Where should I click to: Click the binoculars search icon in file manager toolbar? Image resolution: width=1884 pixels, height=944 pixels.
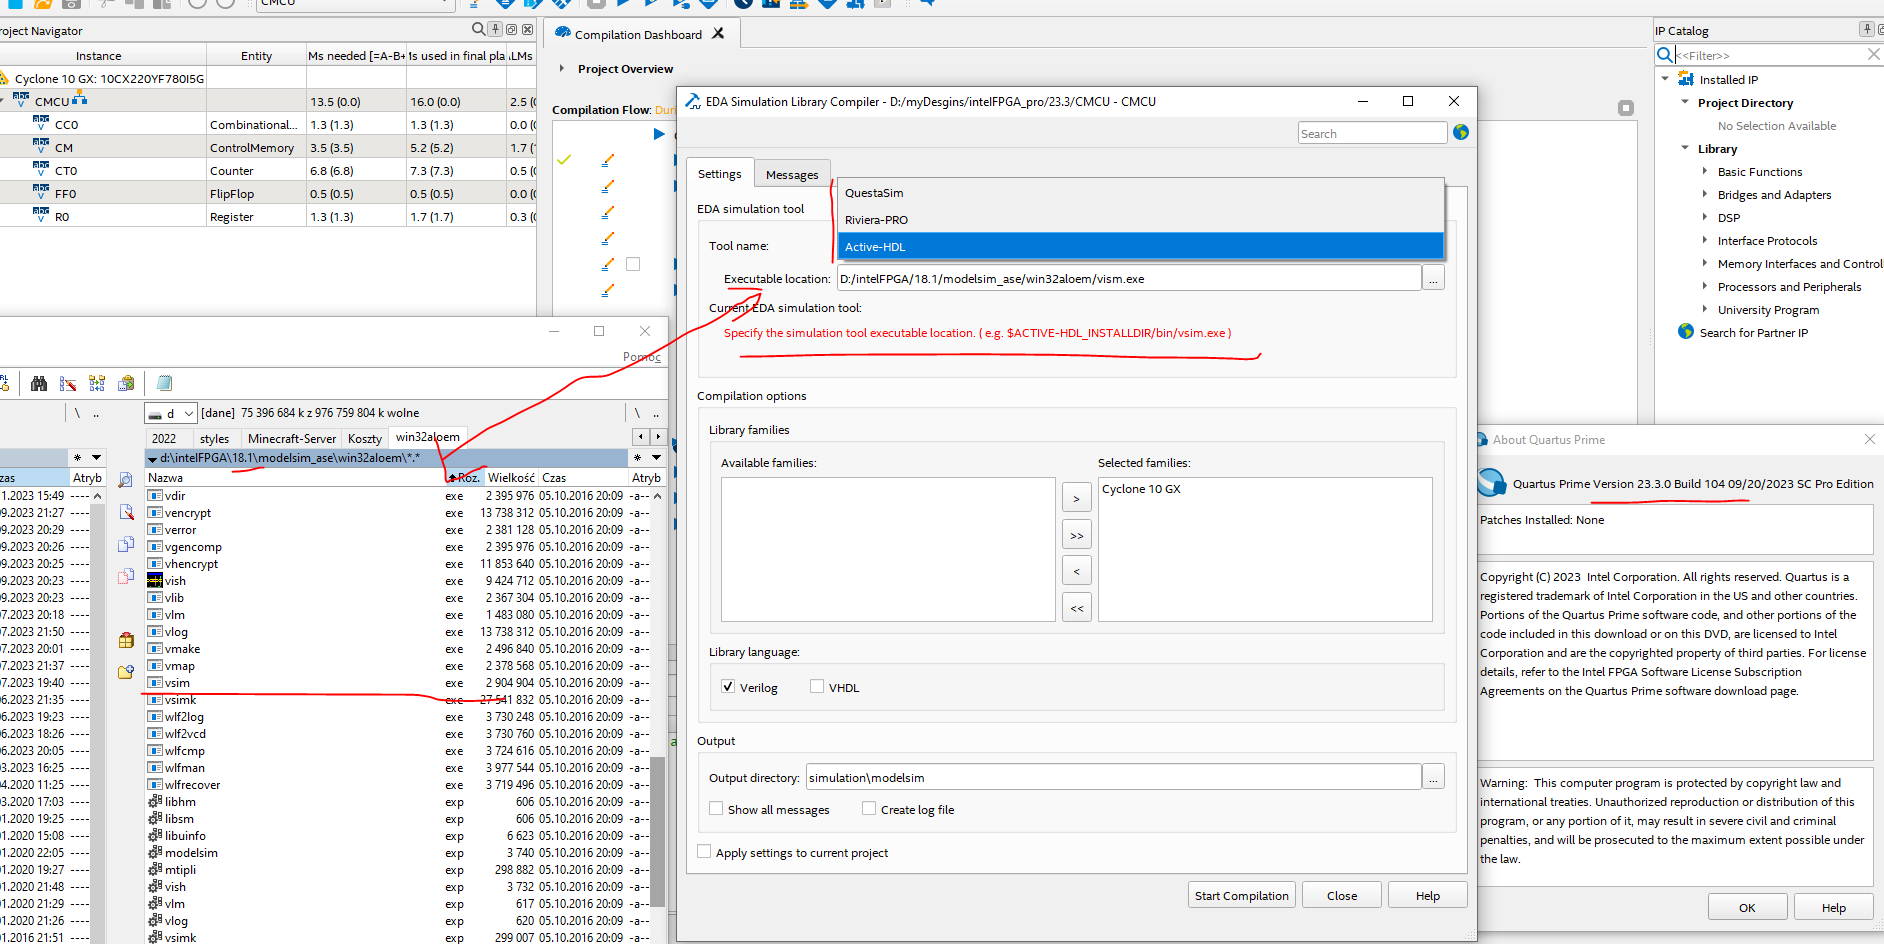39,383
